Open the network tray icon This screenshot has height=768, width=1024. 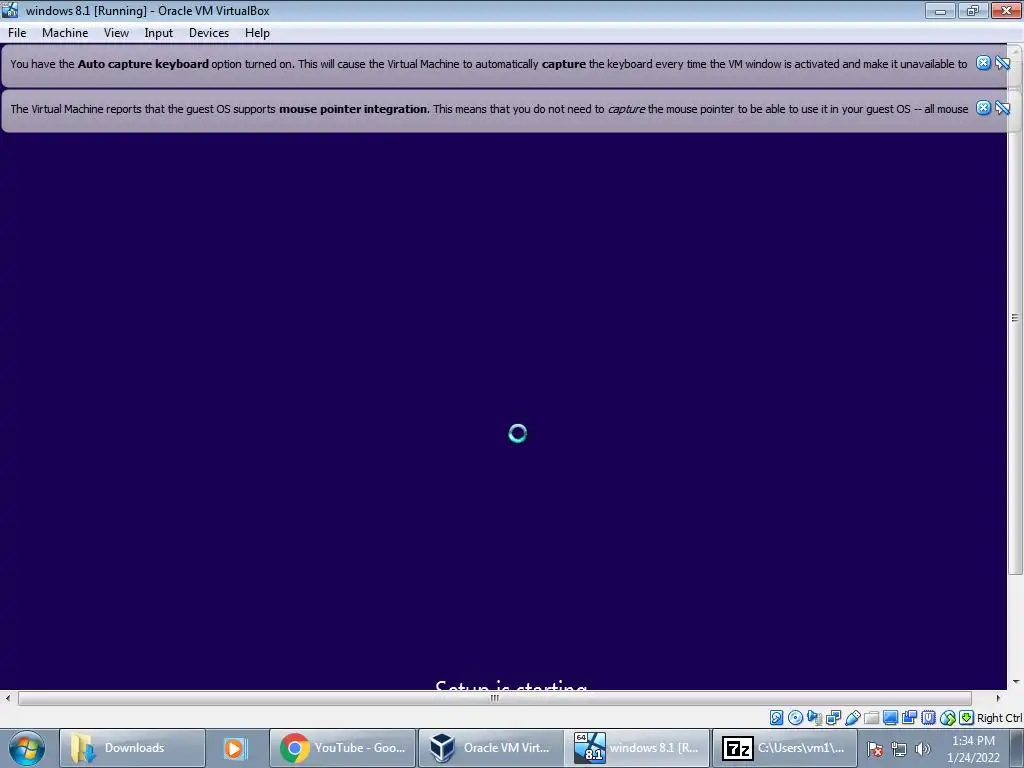(x=899, y=749)
